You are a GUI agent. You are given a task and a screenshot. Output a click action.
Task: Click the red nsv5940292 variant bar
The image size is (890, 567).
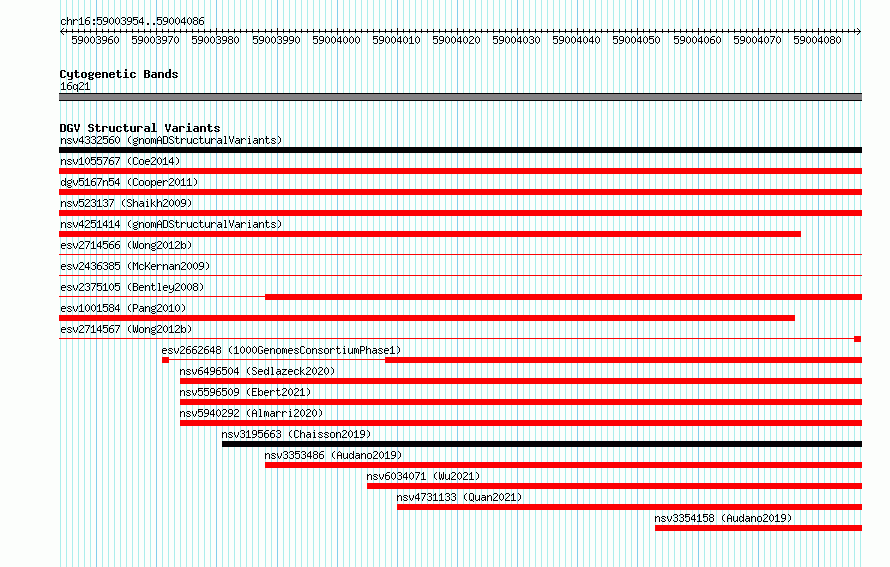(x=521, y=423)
